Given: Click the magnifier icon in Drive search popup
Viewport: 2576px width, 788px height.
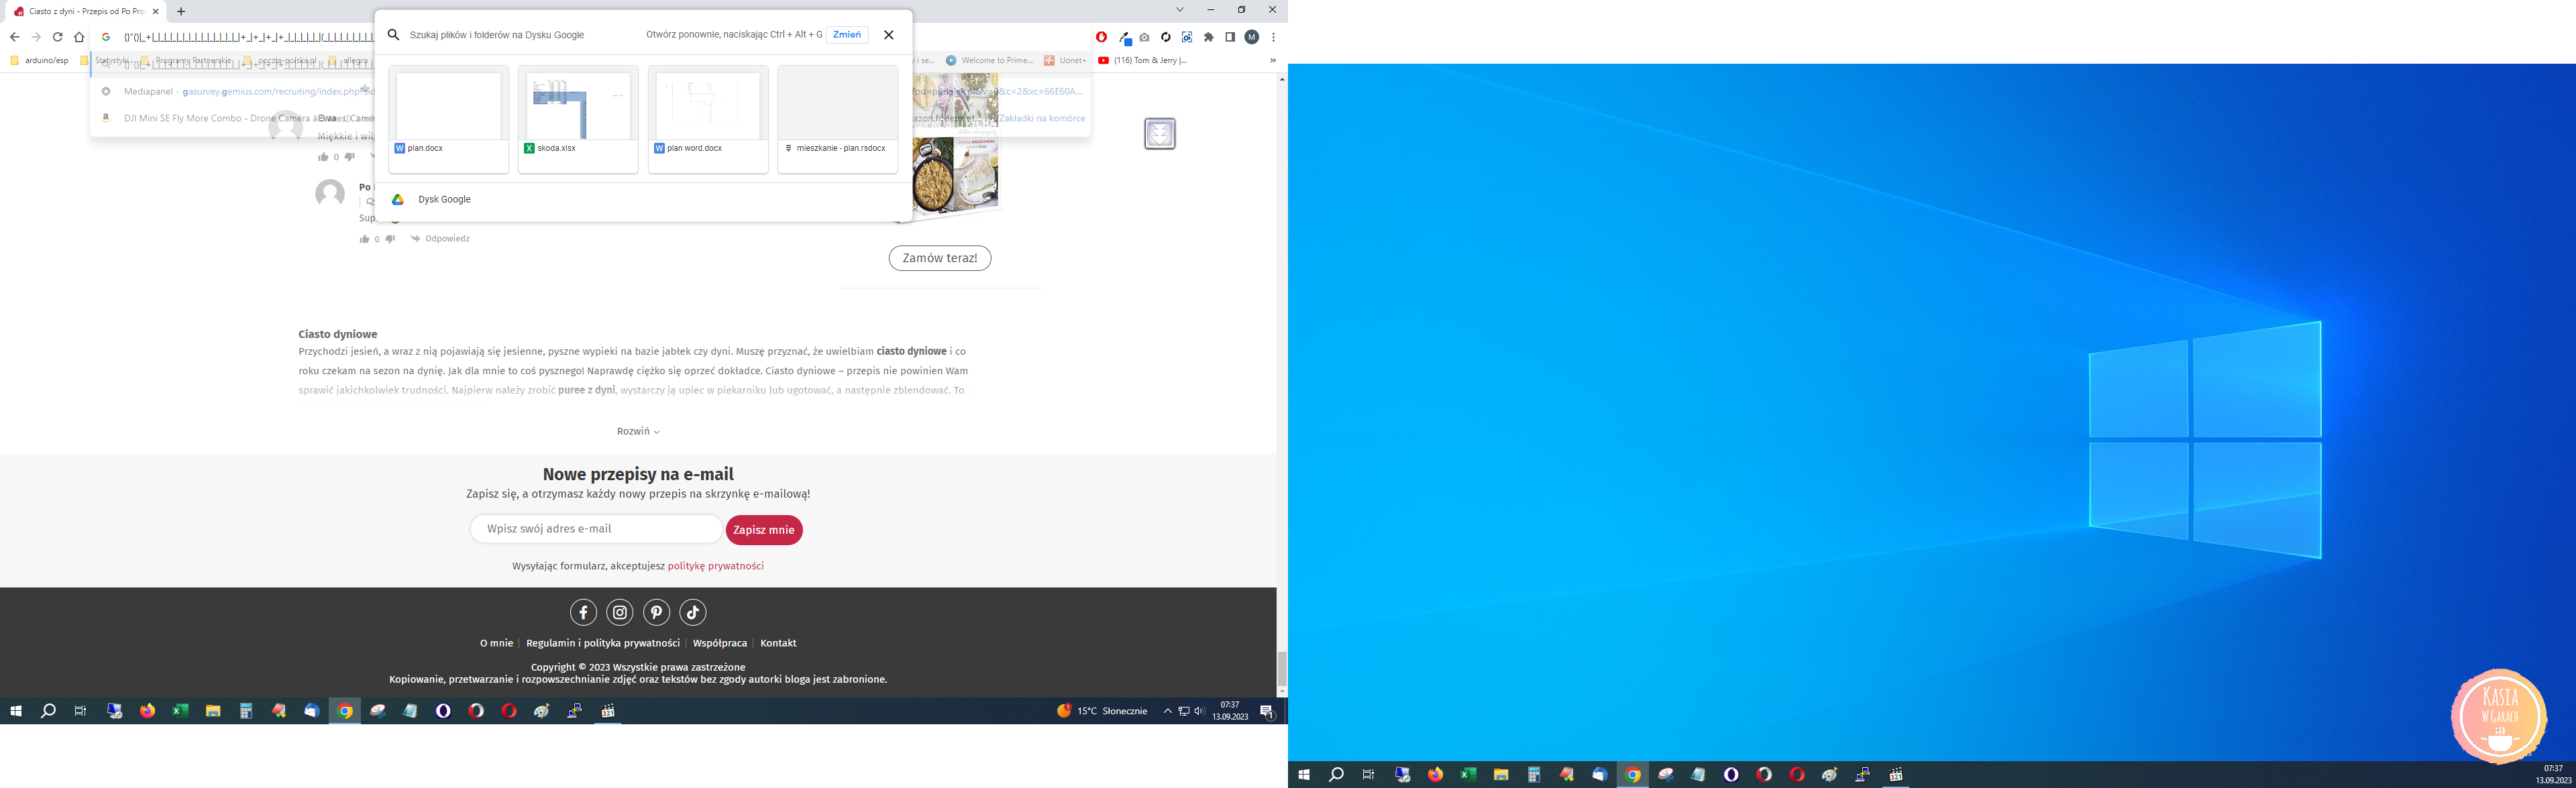Looking at the screenshot, I should [x=394, y=35].
